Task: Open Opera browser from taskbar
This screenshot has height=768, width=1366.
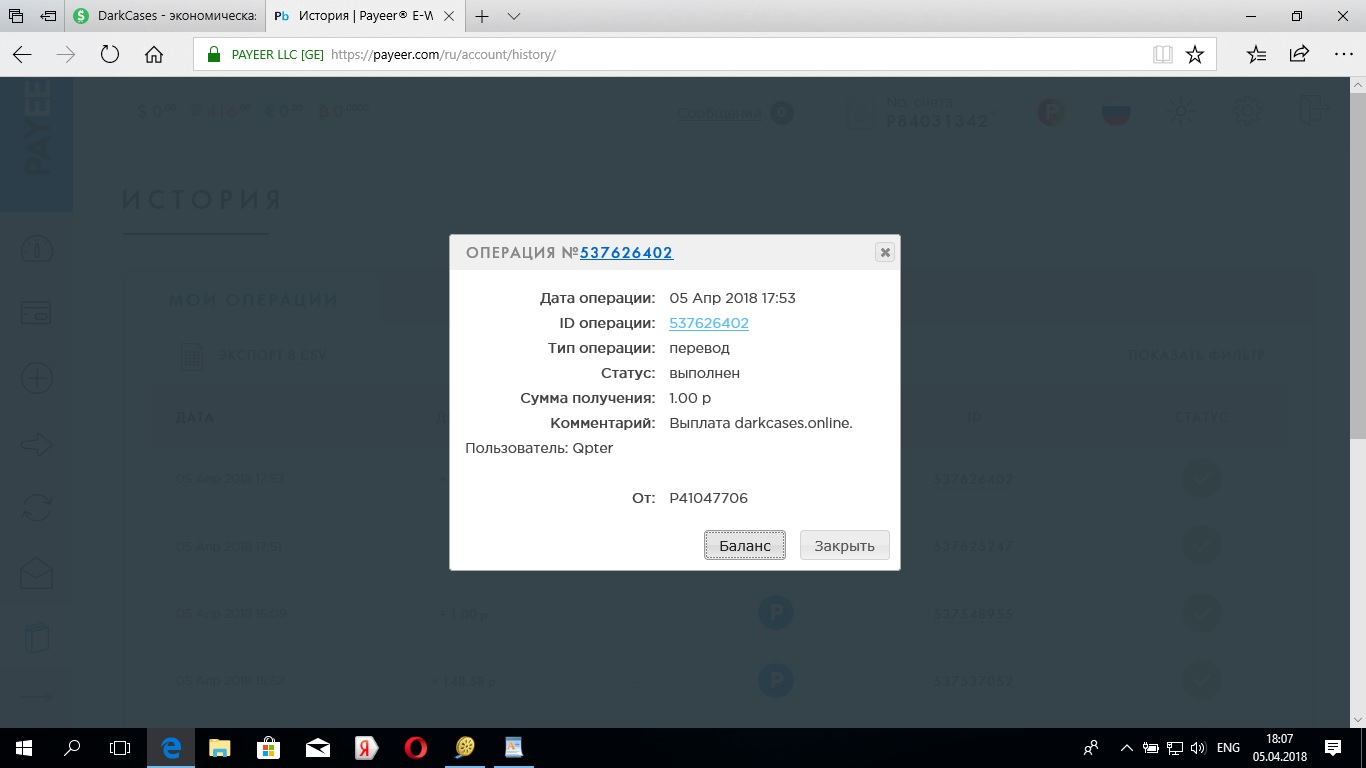Action: (415, 747)
